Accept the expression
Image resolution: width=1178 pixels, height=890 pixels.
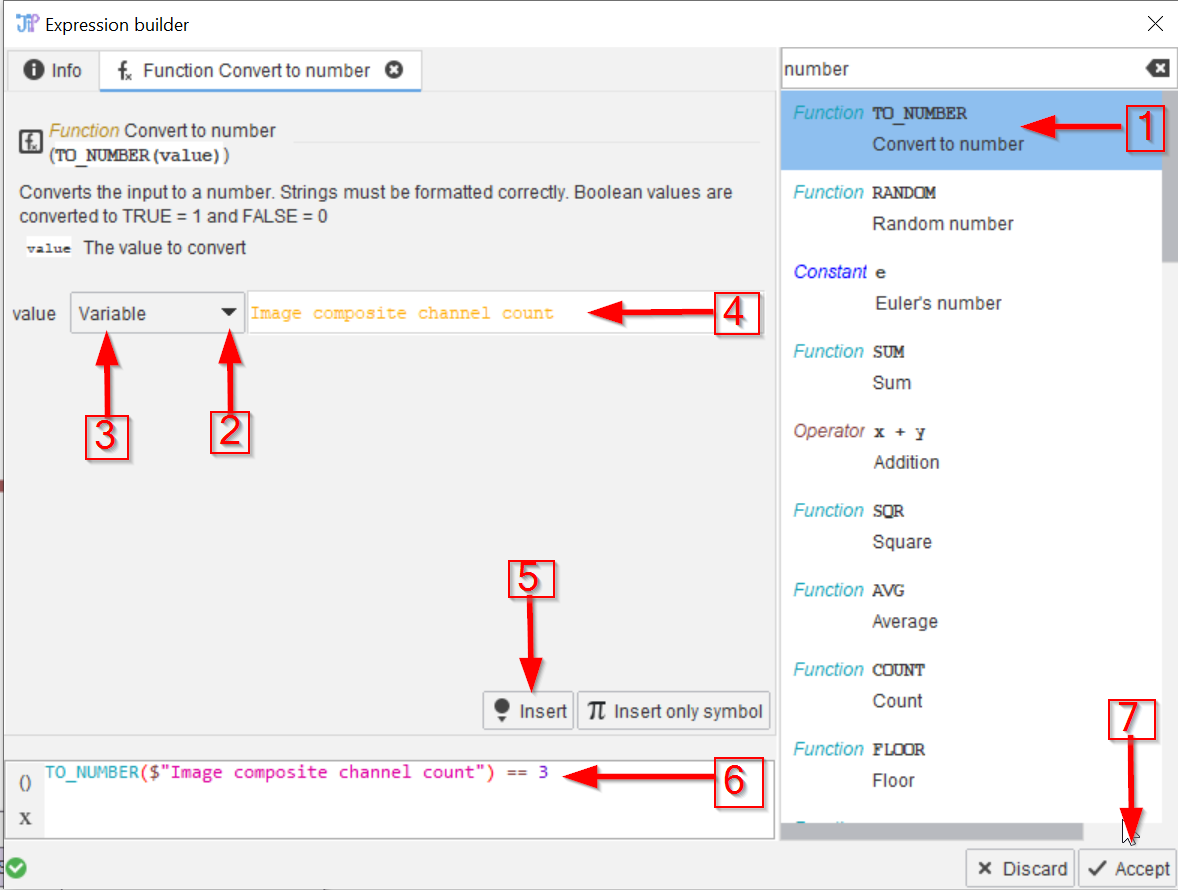(x=1129, y=868)
